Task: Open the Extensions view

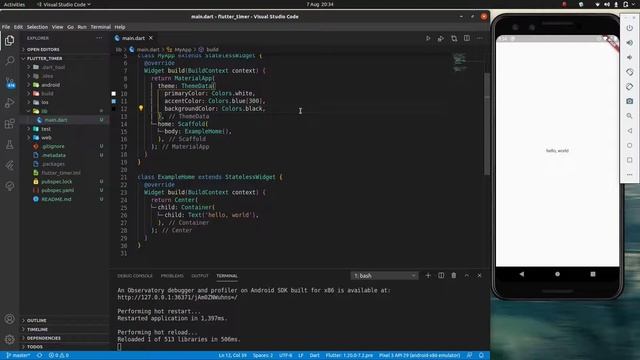Action: 9,124
